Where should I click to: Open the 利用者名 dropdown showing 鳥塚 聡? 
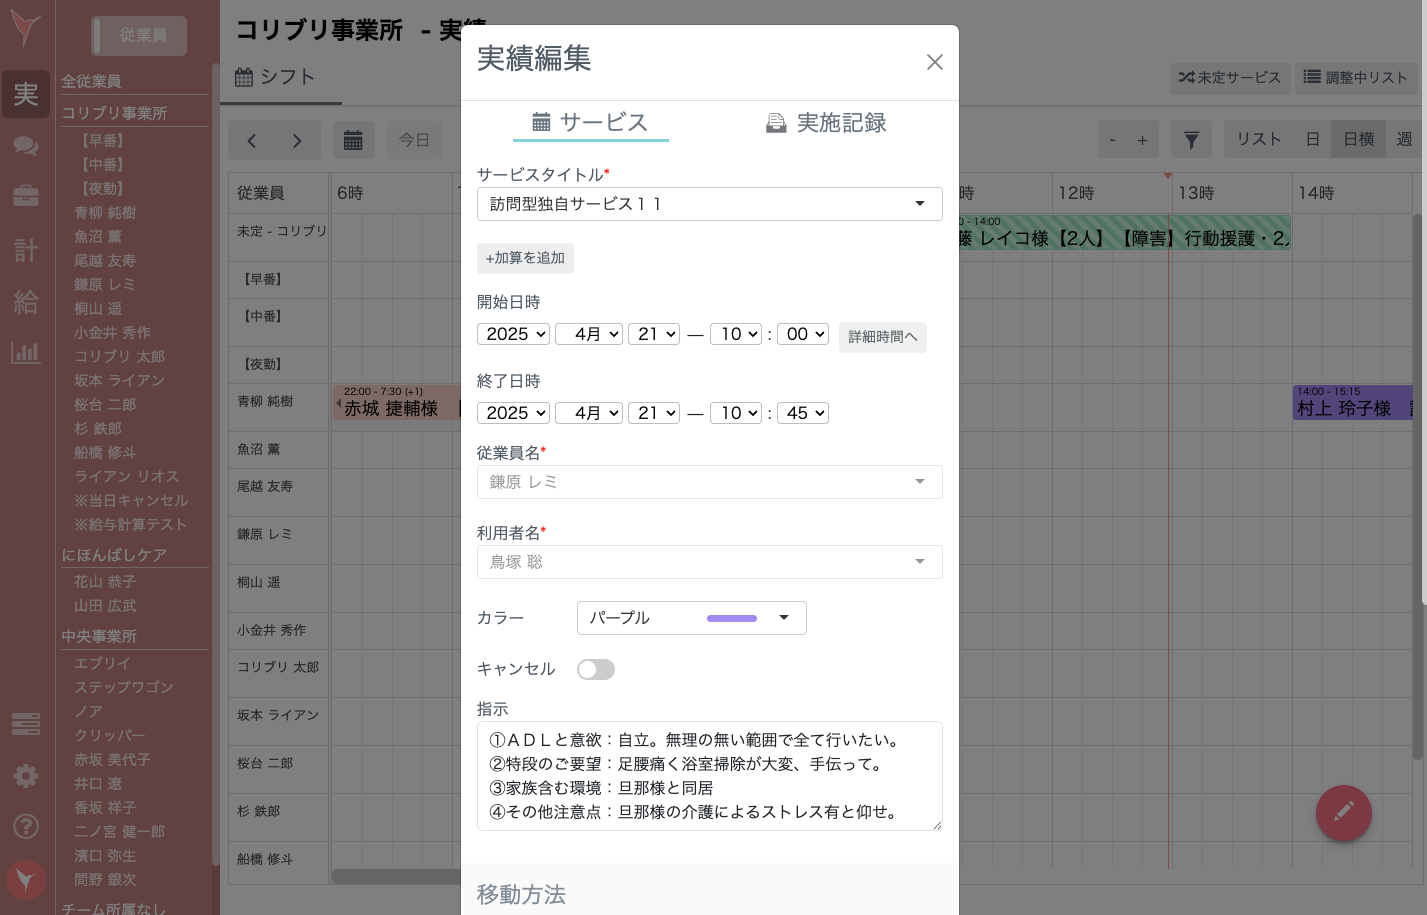tap(710, 562)
